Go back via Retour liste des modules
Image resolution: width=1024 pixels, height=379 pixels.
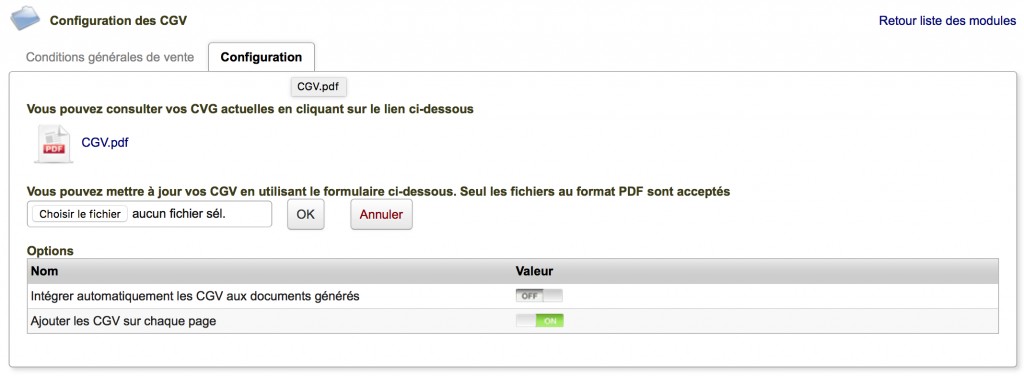pyautogui.click(x=947, y=21)
